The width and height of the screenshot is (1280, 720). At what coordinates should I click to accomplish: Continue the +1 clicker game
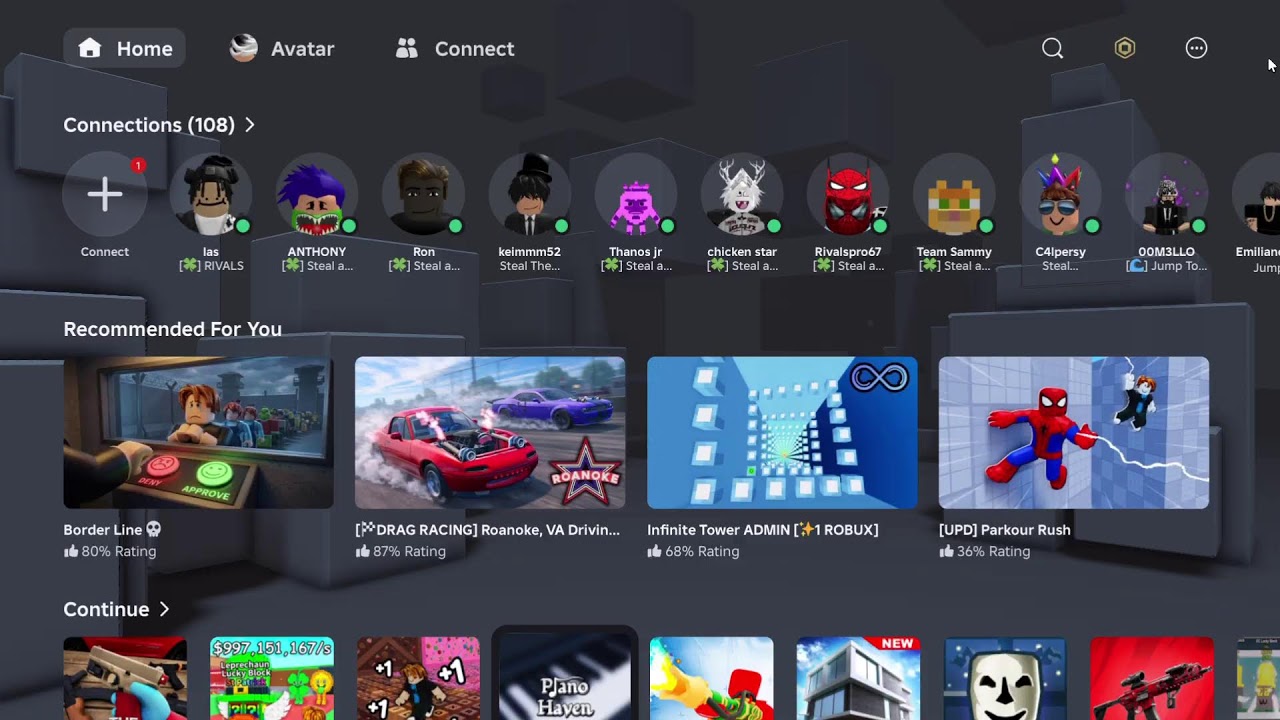[x=418, y=678]
